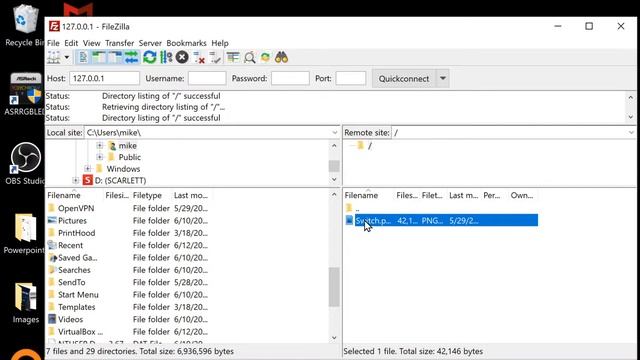Toggle processing of the transfer queue

tap(166, 58)
